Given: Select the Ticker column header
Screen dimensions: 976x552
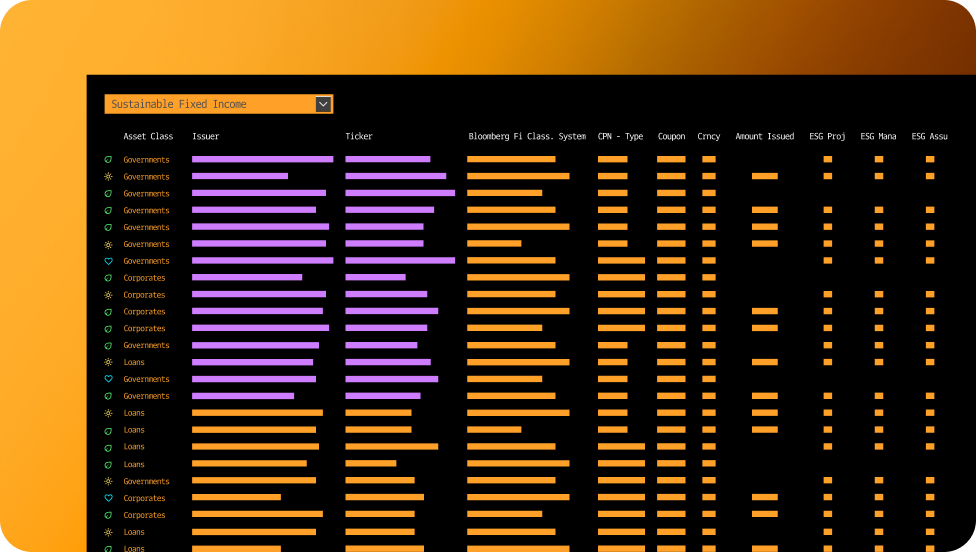Looking at the screenshot, I should [359, 137].
